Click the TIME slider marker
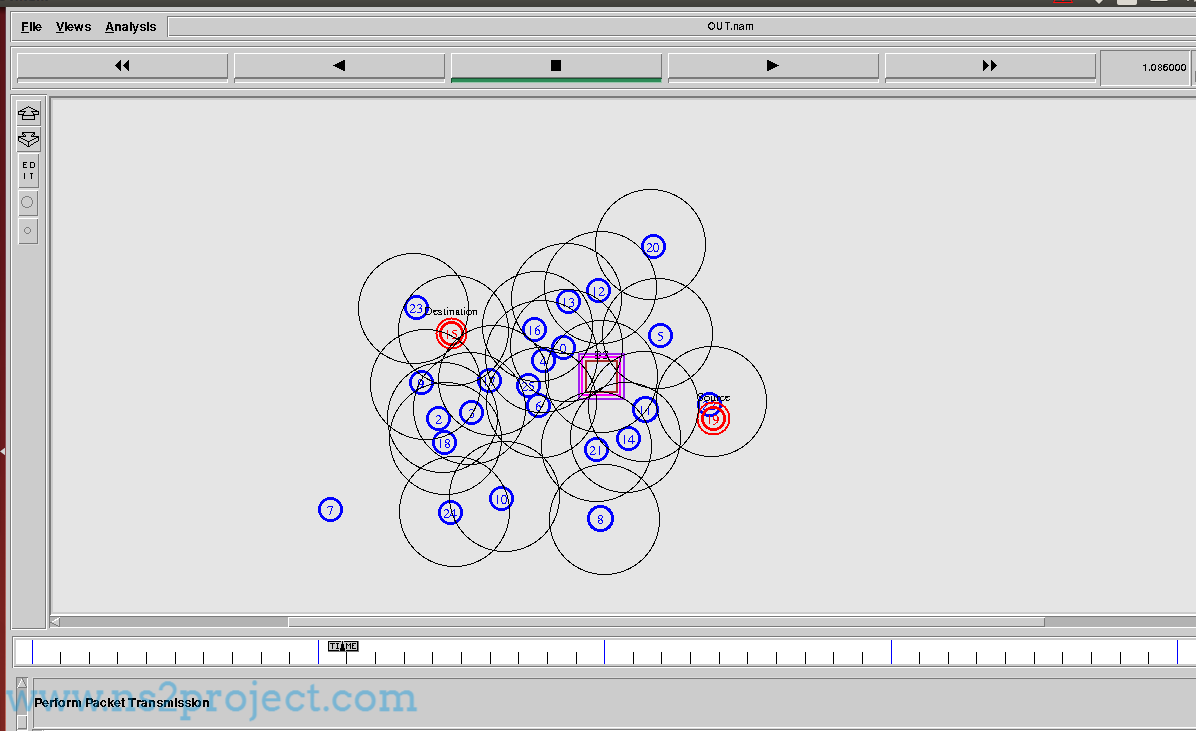Image resolution: width=1196 pixels, height=731 pixels. pos(343,646)
